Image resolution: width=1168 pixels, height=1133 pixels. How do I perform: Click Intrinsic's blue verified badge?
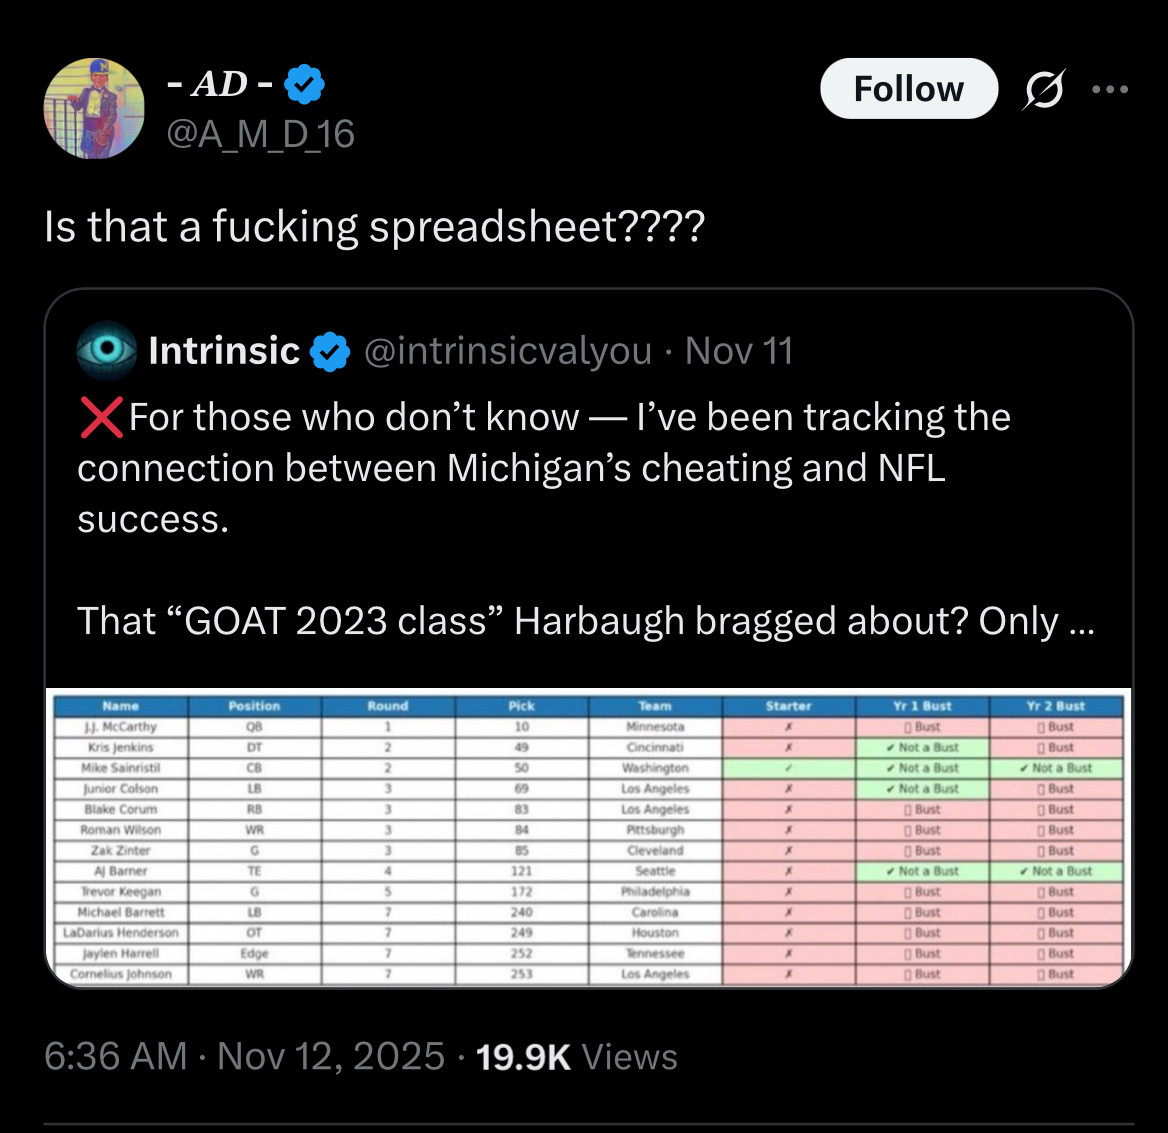(x=330, y=352)
